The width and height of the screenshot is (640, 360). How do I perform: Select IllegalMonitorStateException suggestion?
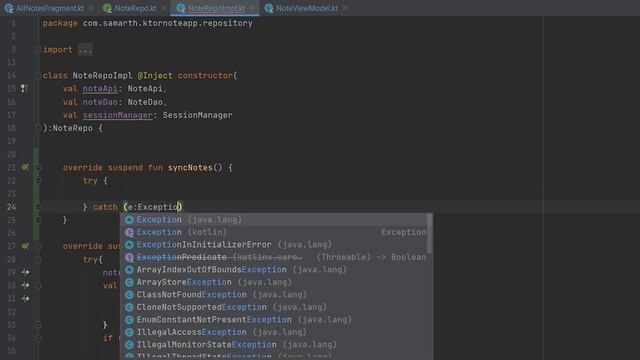click(274, 344)
